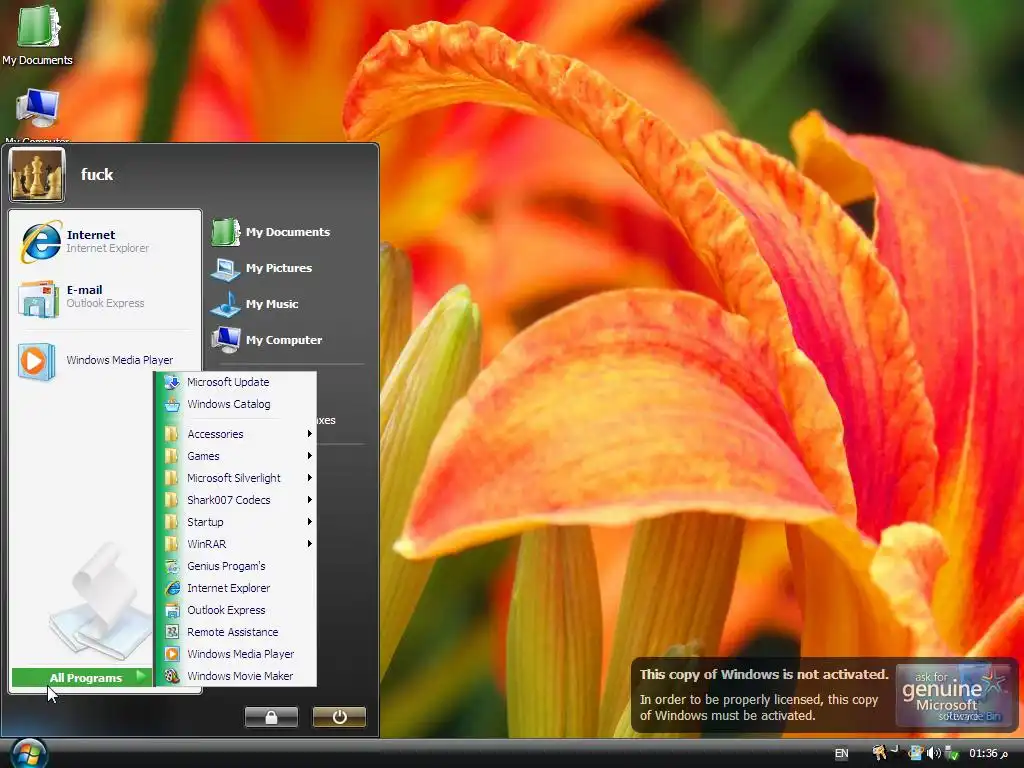Open the pinned E-mail Outlook Express entry
Screen dimensions: 1024x768
click(x=104, y=297)
